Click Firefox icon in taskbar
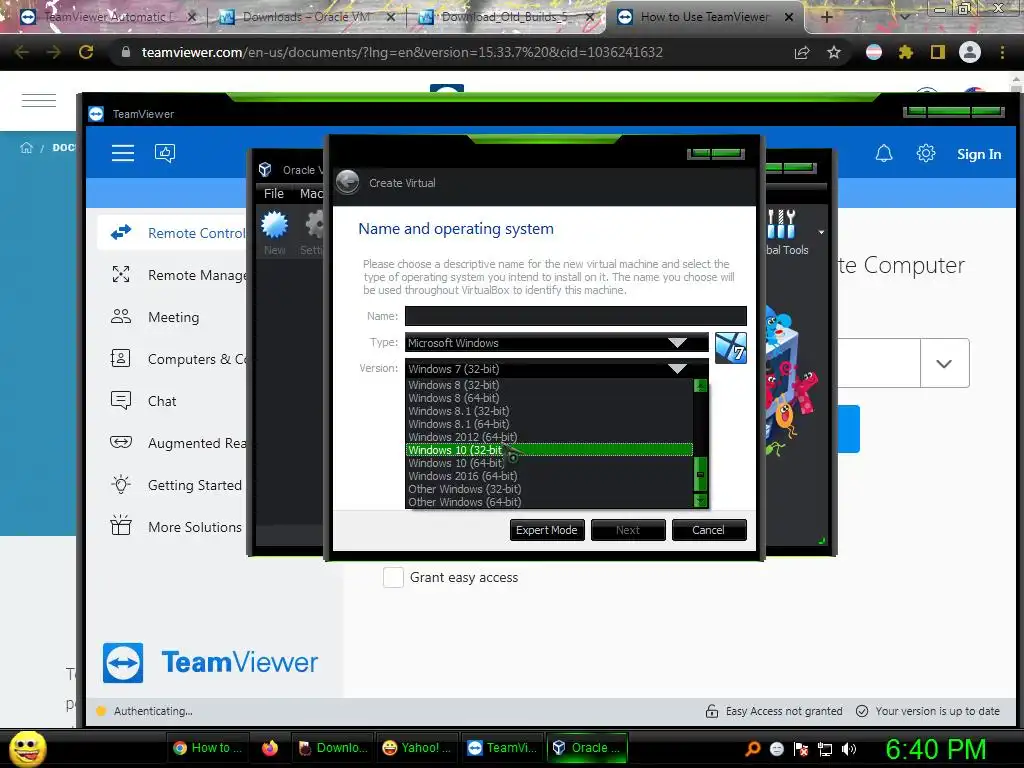1024x768 pixels. click(x=270, y=748)
